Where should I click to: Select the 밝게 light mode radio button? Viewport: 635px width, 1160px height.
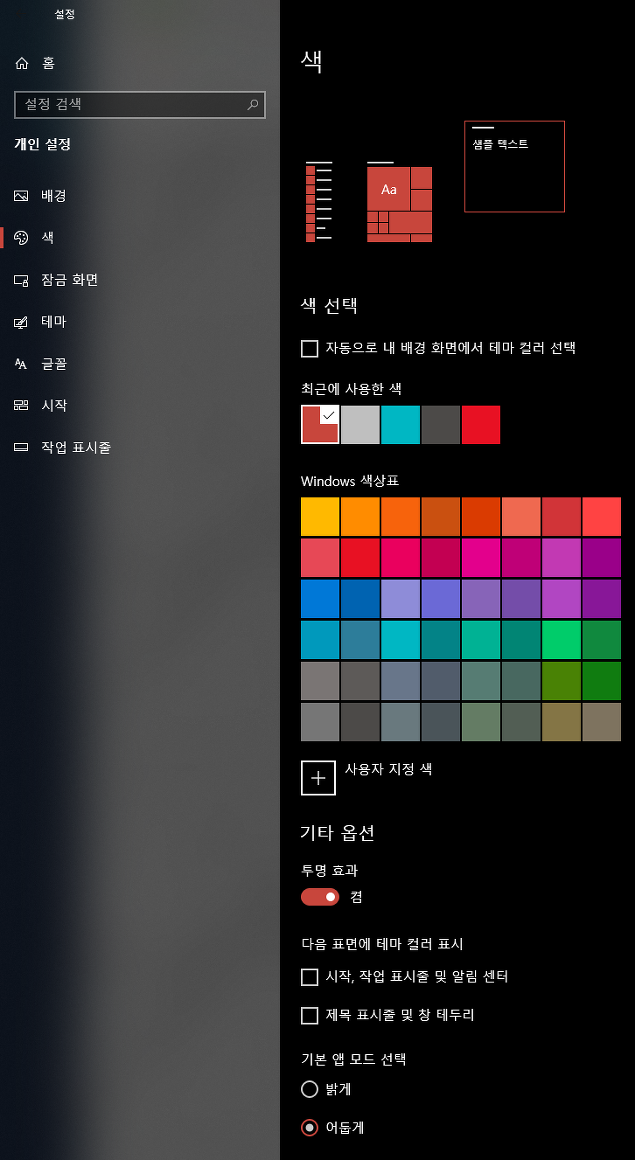[x=309, y=1090]
